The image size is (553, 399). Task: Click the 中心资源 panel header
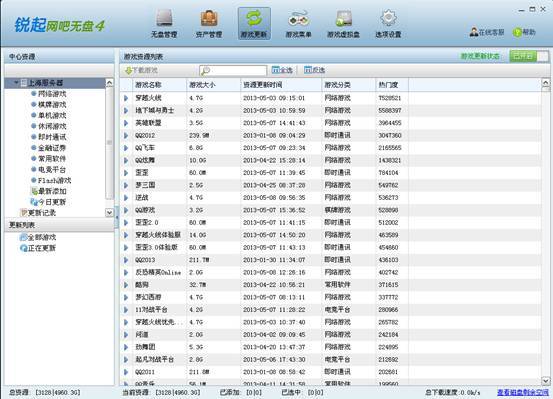pyautogui.click(x=22, y=56)
